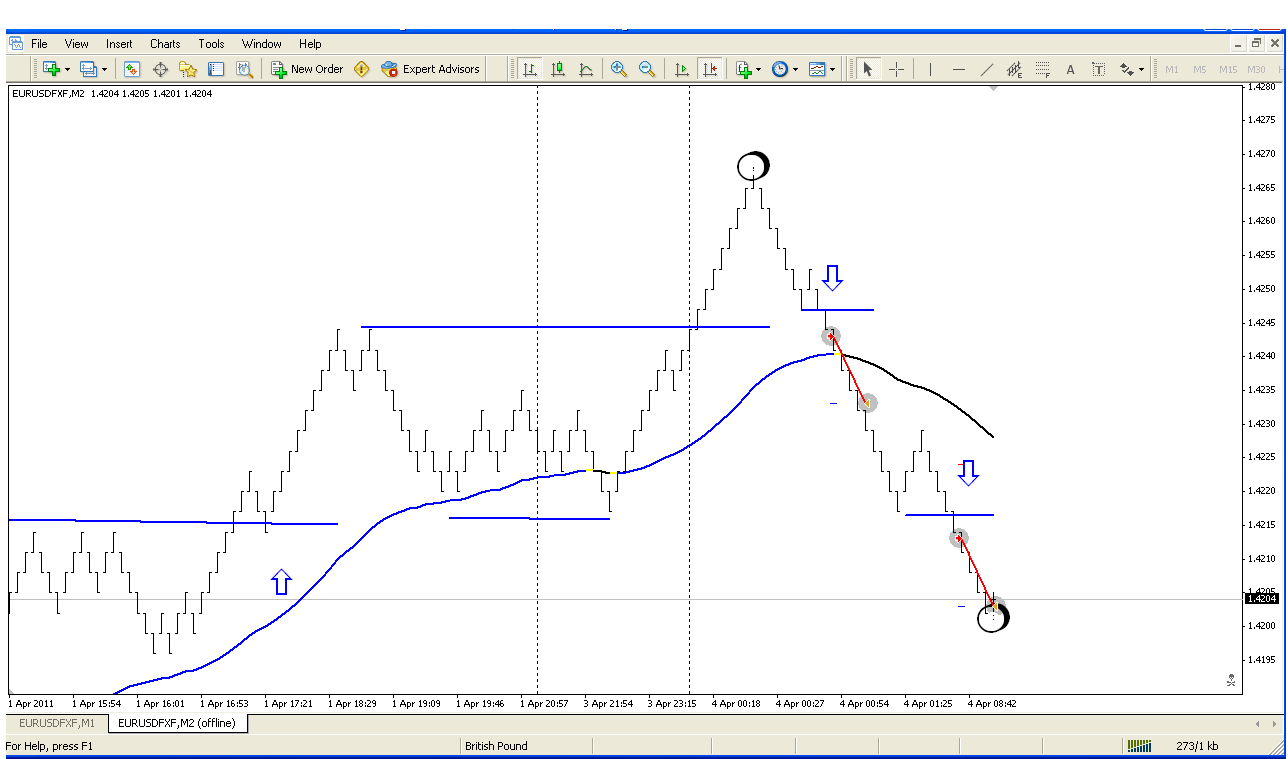Switch chart to candlesticks mode
The image size is (1288, 759).
click(x=558, y=69)
